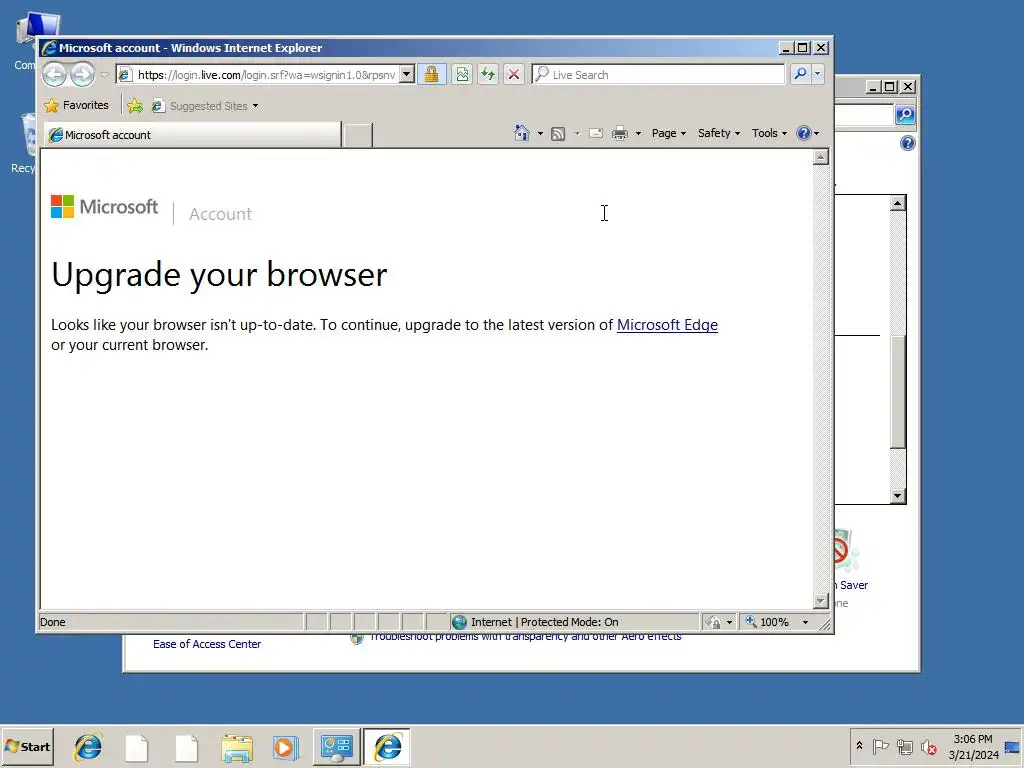Go to the Home page icon
Image resolution: width=1024 pixels, height=768 pixels.
pos(521,133)
